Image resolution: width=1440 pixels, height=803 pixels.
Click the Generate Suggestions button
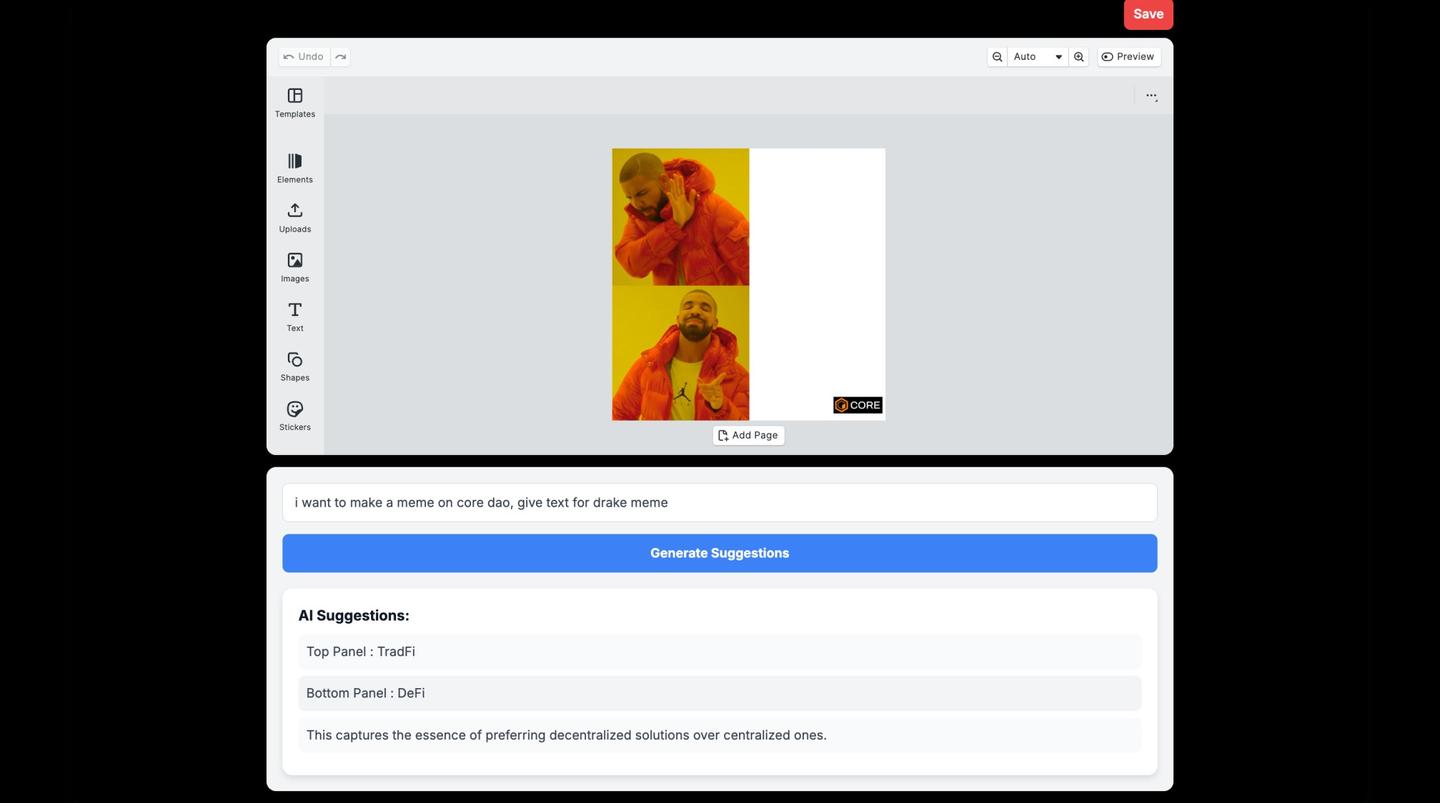(x=720, y=553)
